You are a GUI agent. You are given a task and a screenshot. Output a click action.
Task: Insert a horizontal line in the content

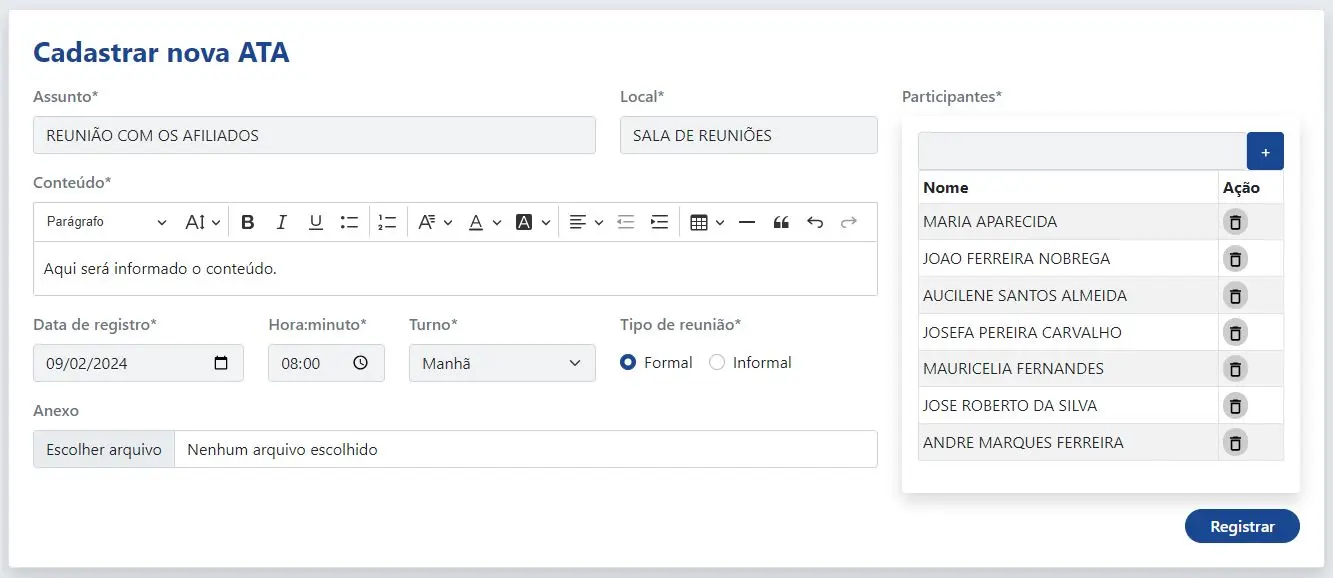point(747,222)
